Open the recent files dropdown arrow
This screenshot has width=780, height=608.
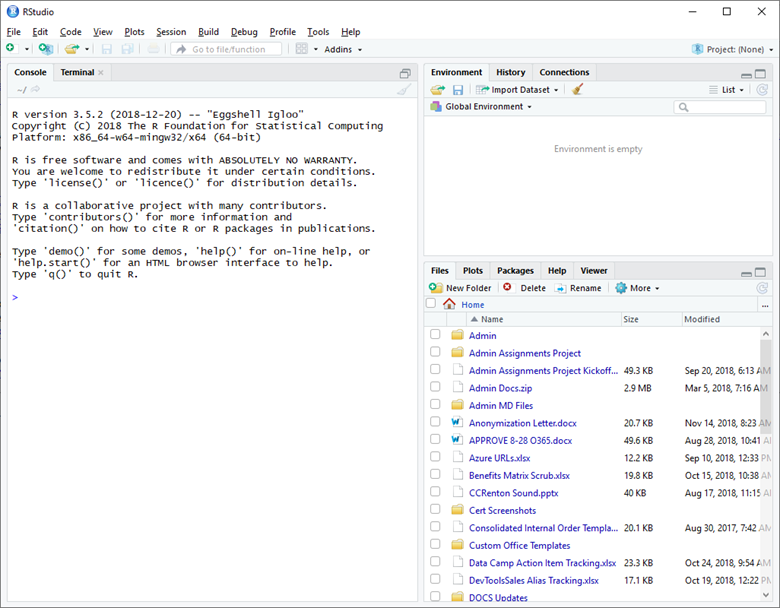tap(87, 49)
